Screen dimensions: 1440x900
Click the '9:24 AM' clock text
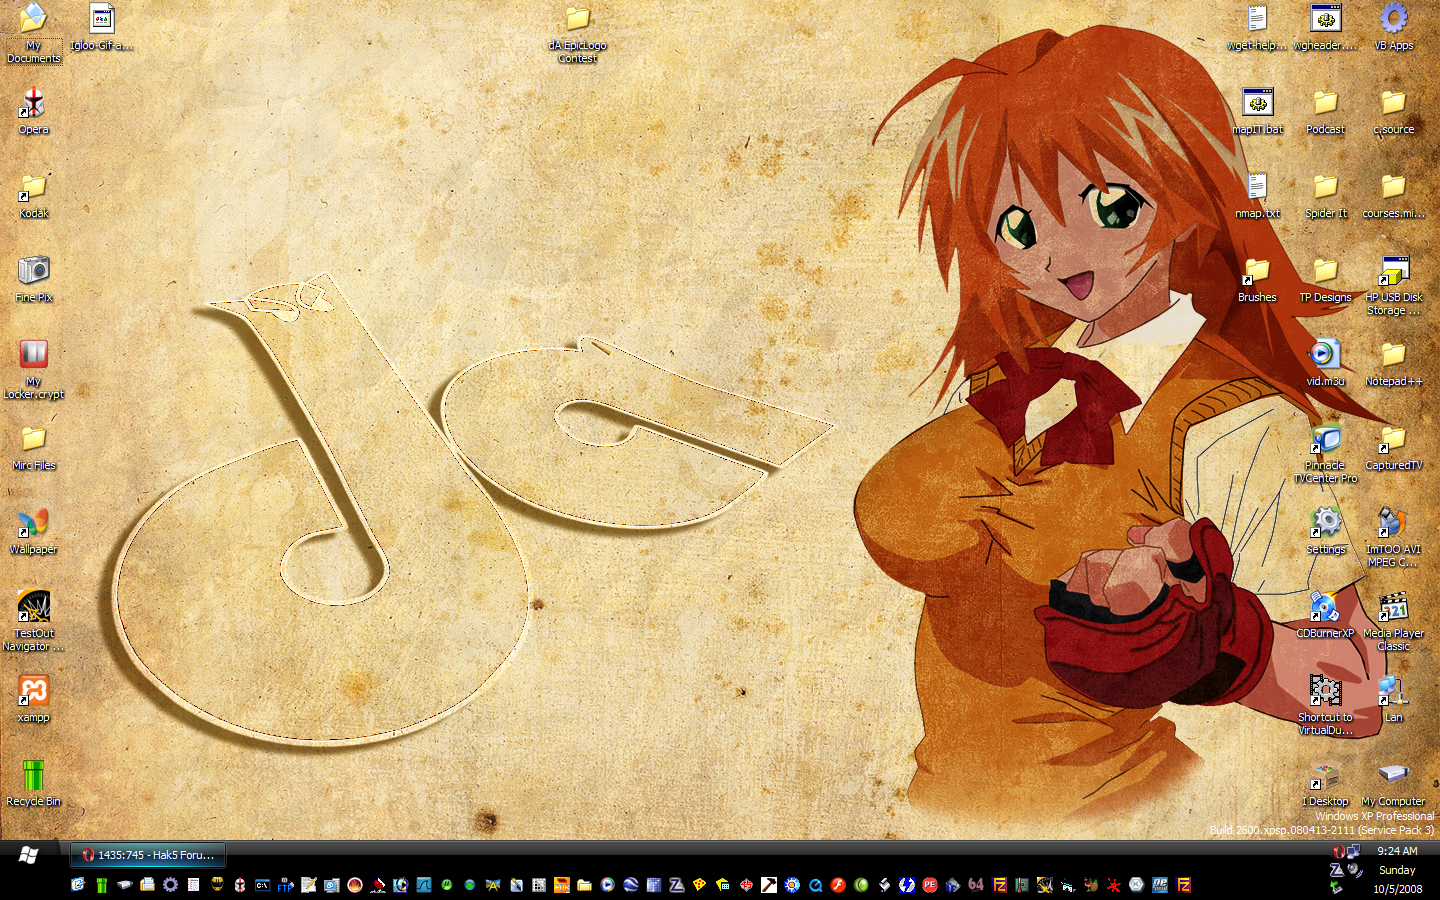(1397, 851)
